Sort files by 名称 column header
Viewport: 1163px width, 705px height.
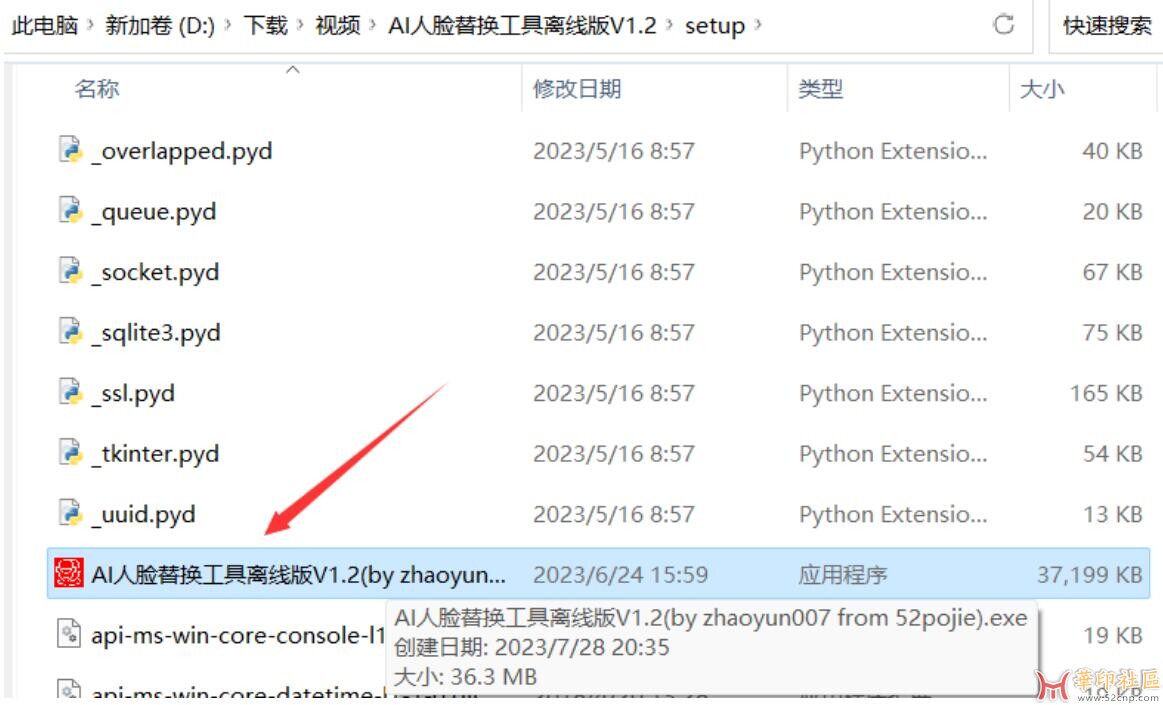(x=97, y=89)
